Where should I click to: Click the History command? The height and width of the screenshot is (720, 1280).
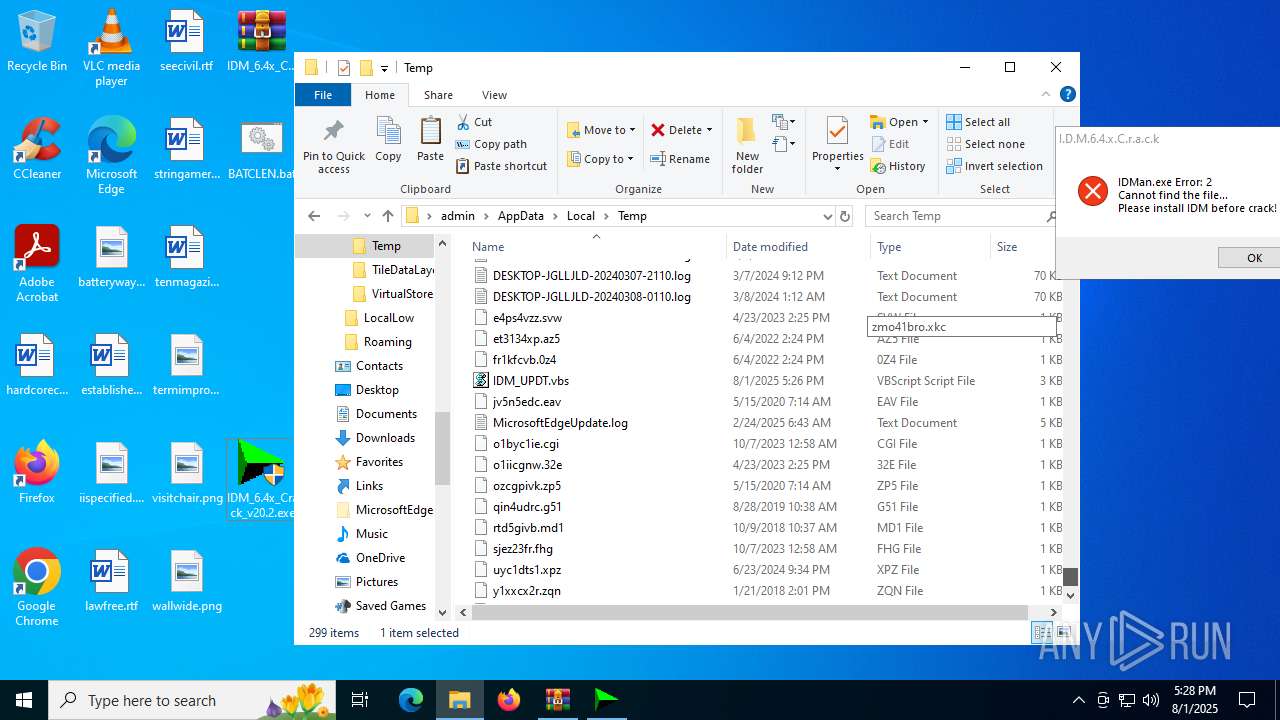coord(898,166)
